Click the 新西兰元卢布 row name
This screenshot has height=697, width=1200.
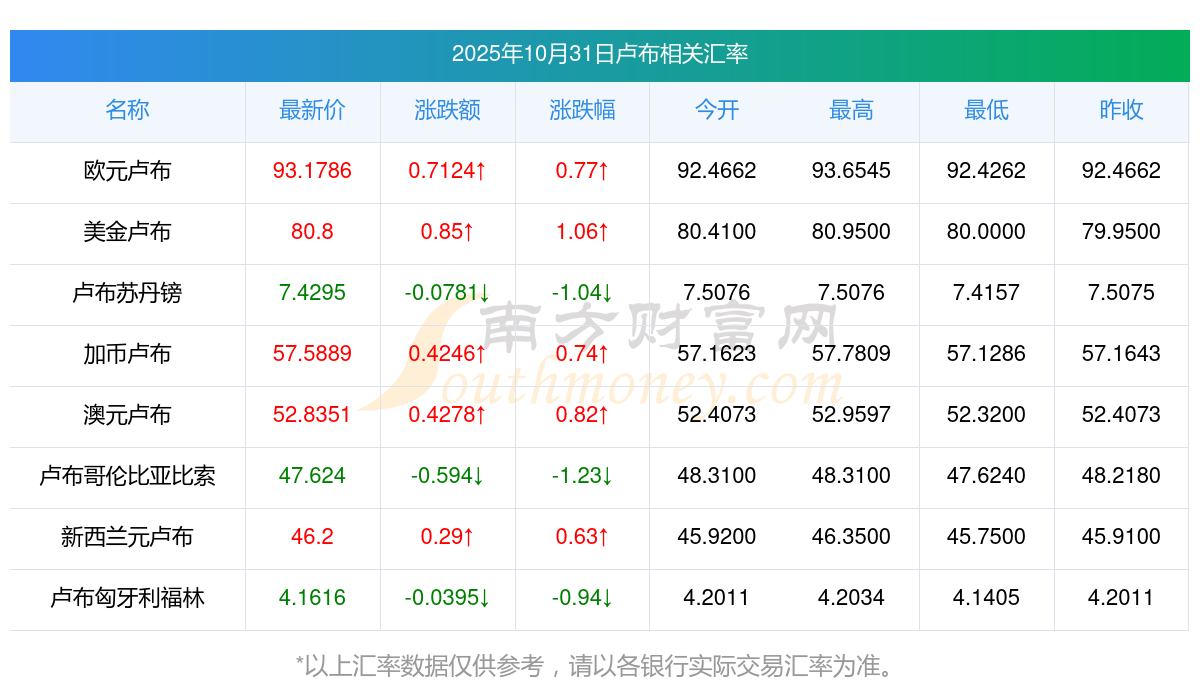coord(127,537)
